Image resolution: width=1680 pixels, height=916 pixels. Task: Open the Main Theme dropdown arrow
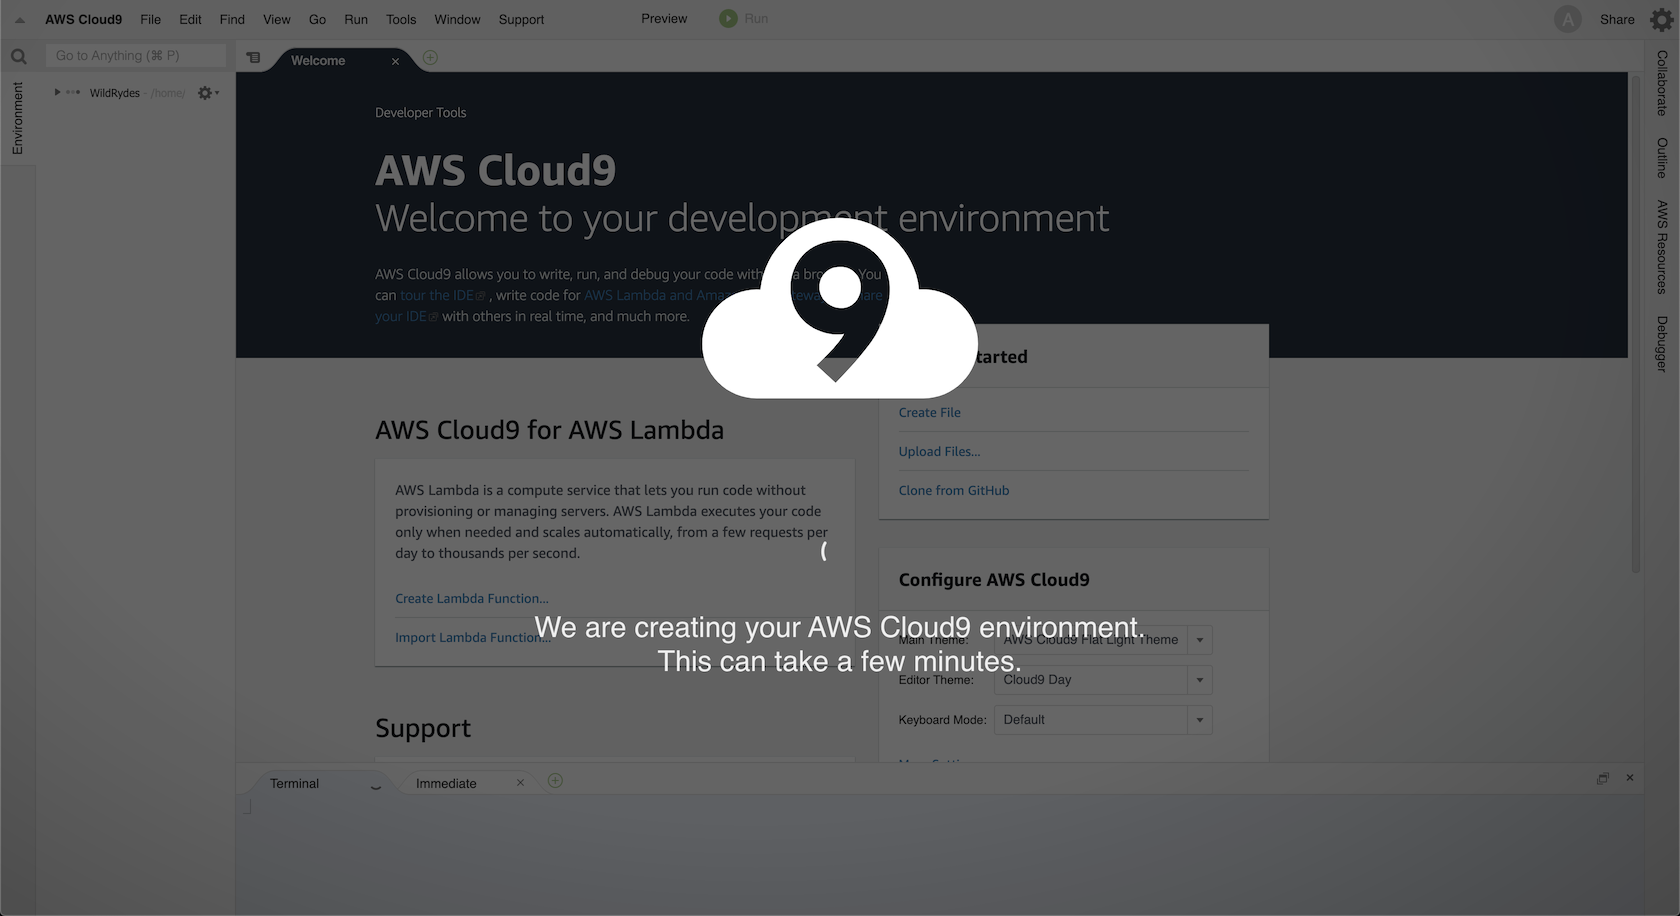coord(1199,640)
